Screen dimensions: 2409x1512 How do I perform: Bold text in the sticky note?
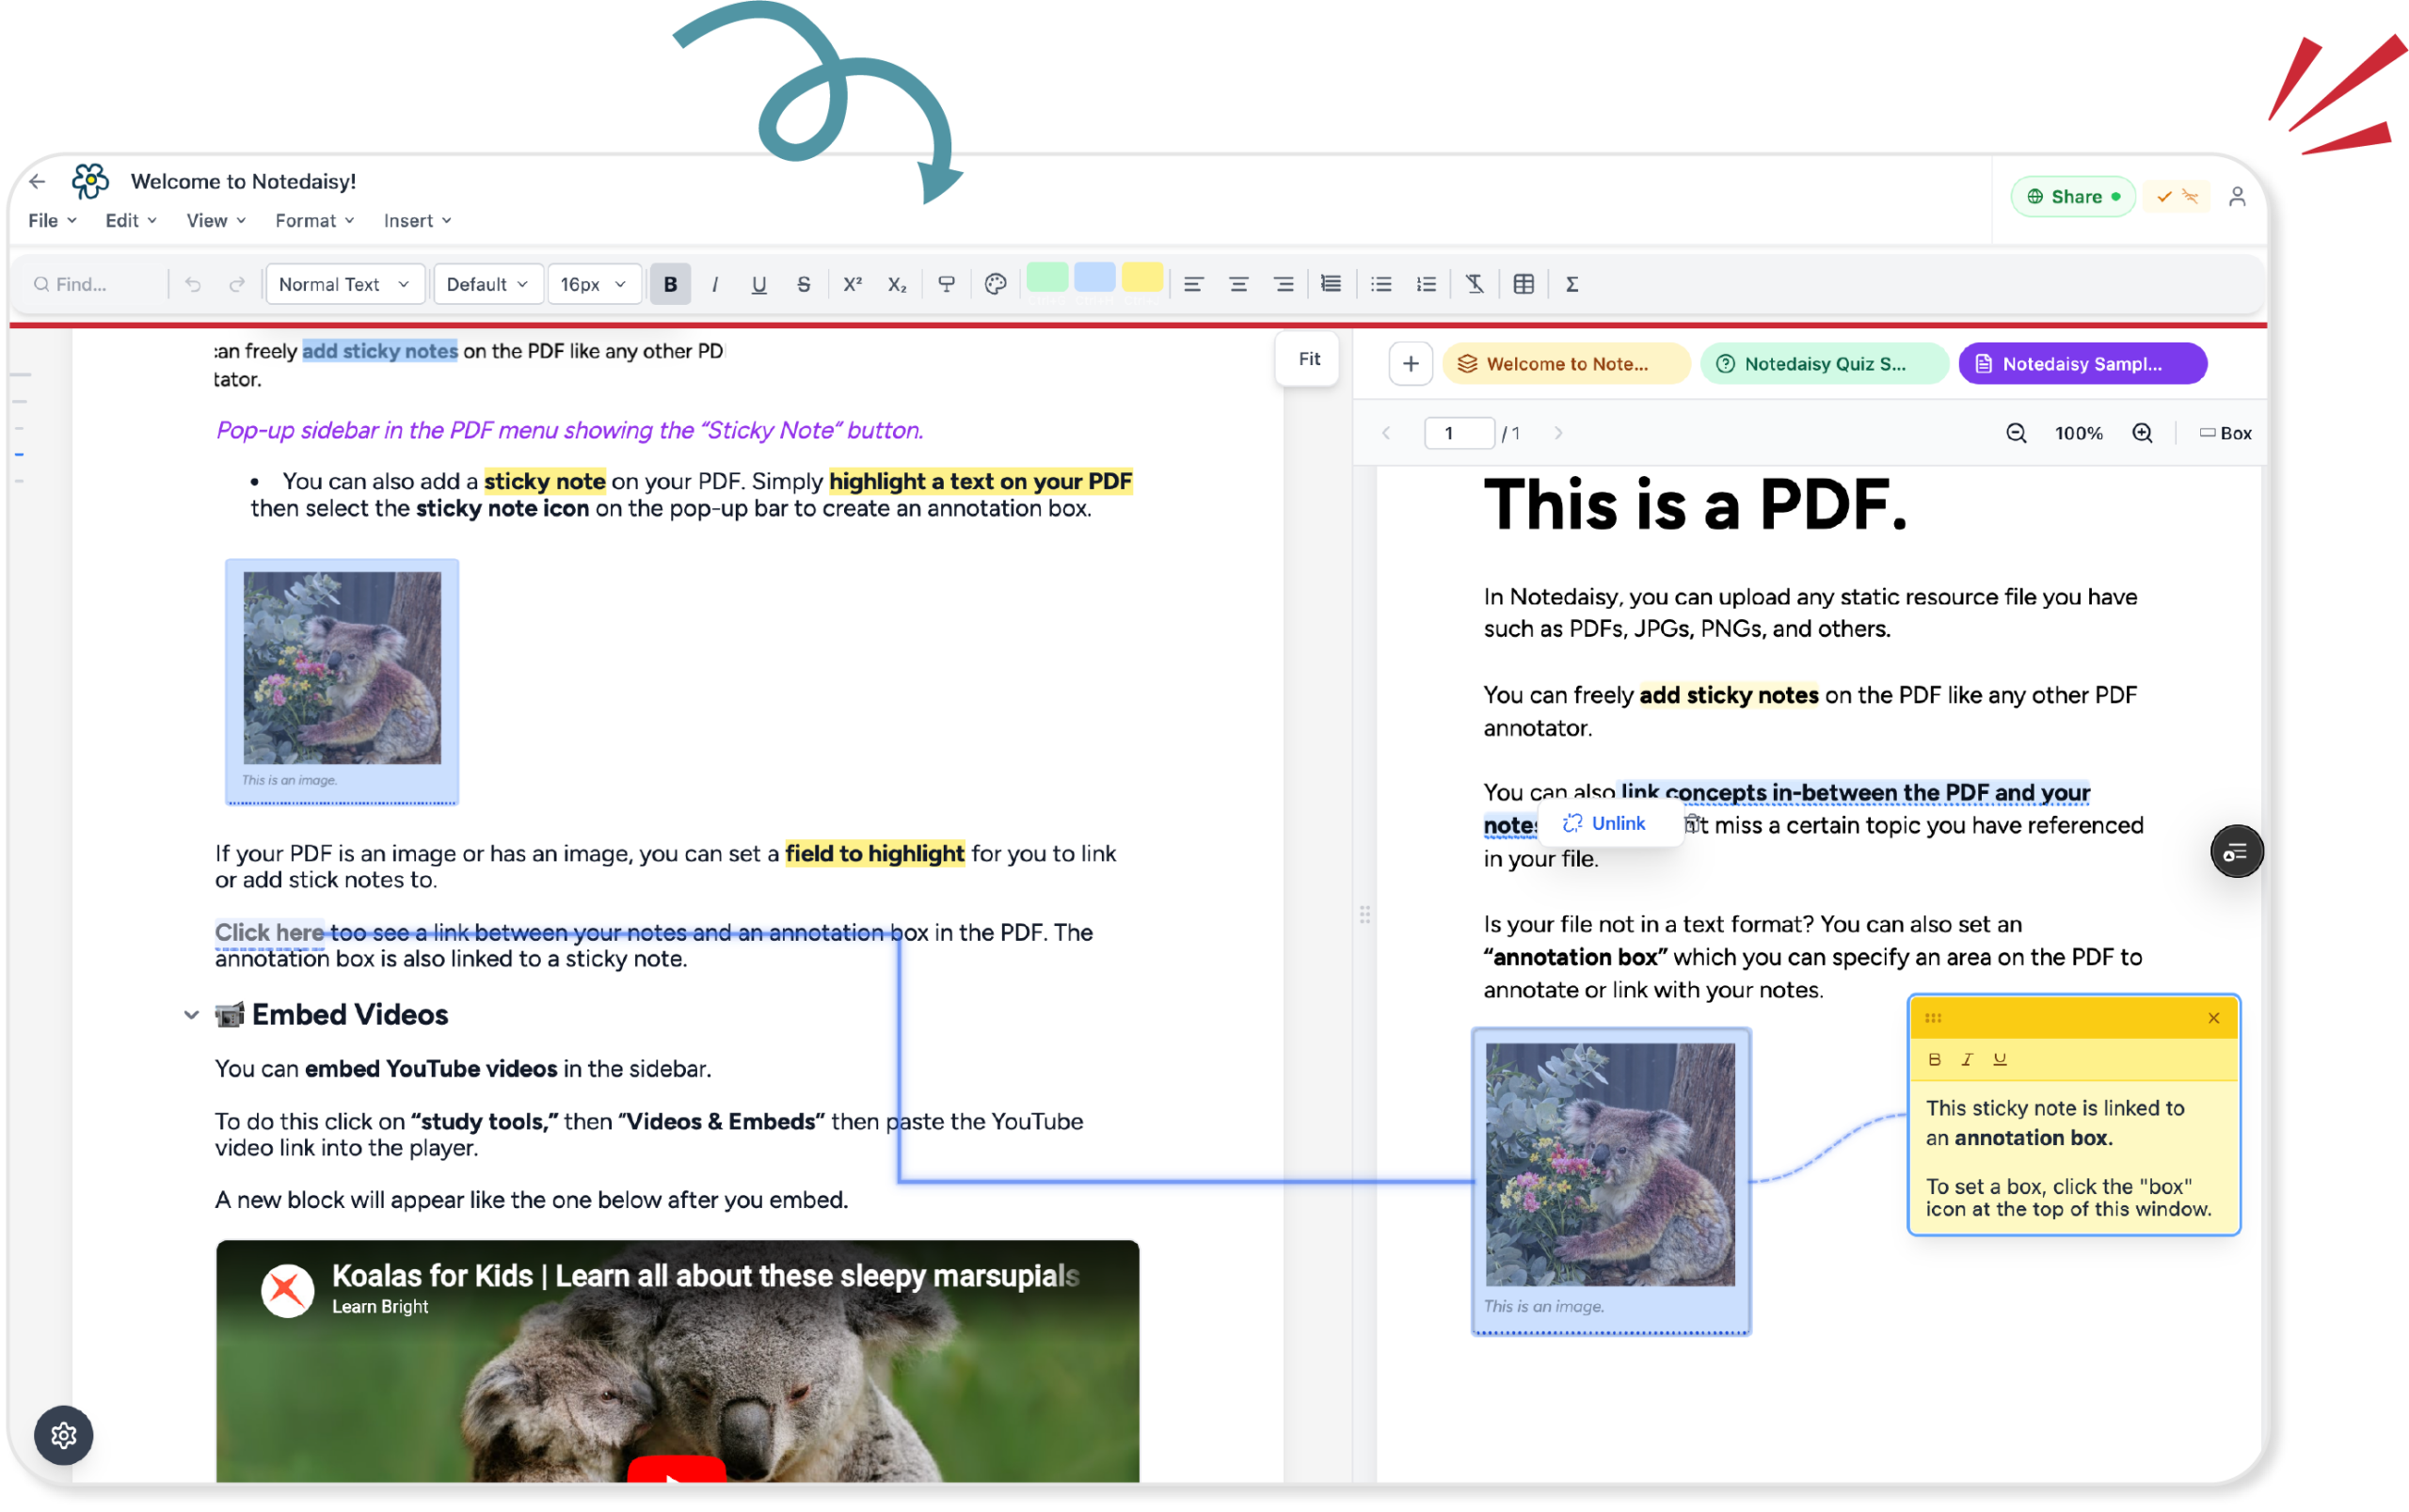[x=1934, y=1059]
